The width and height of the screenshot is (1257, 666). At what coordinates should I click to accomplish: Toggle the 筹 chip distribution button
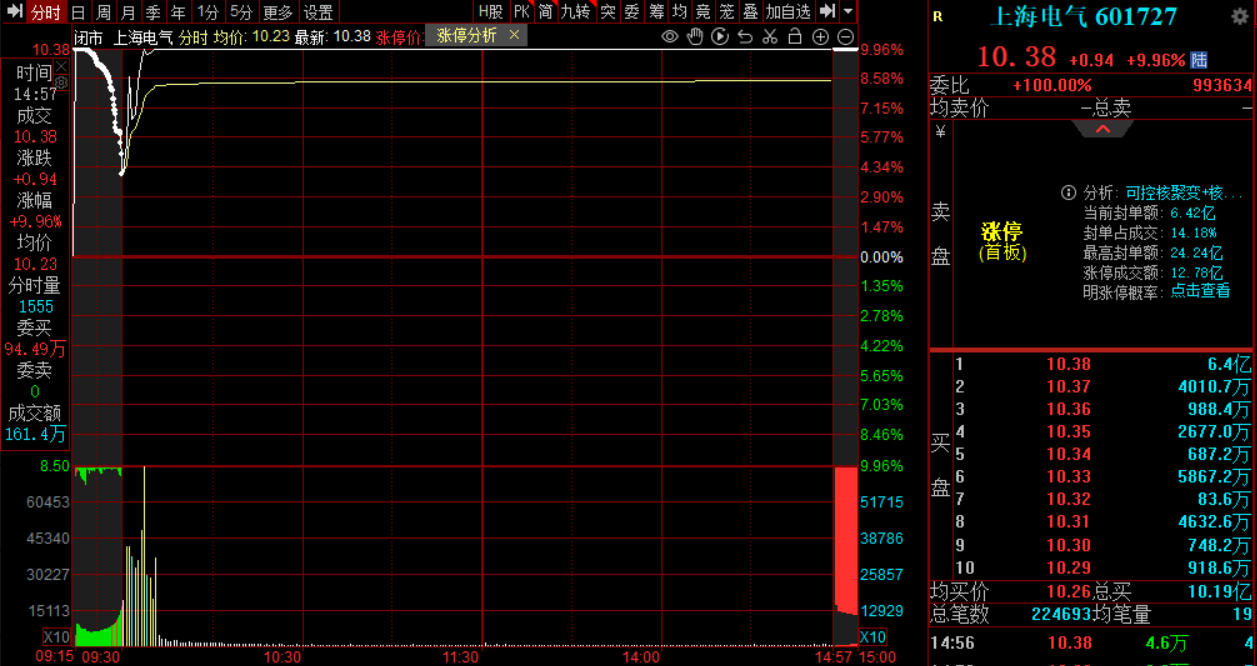[x=656, y=12]
